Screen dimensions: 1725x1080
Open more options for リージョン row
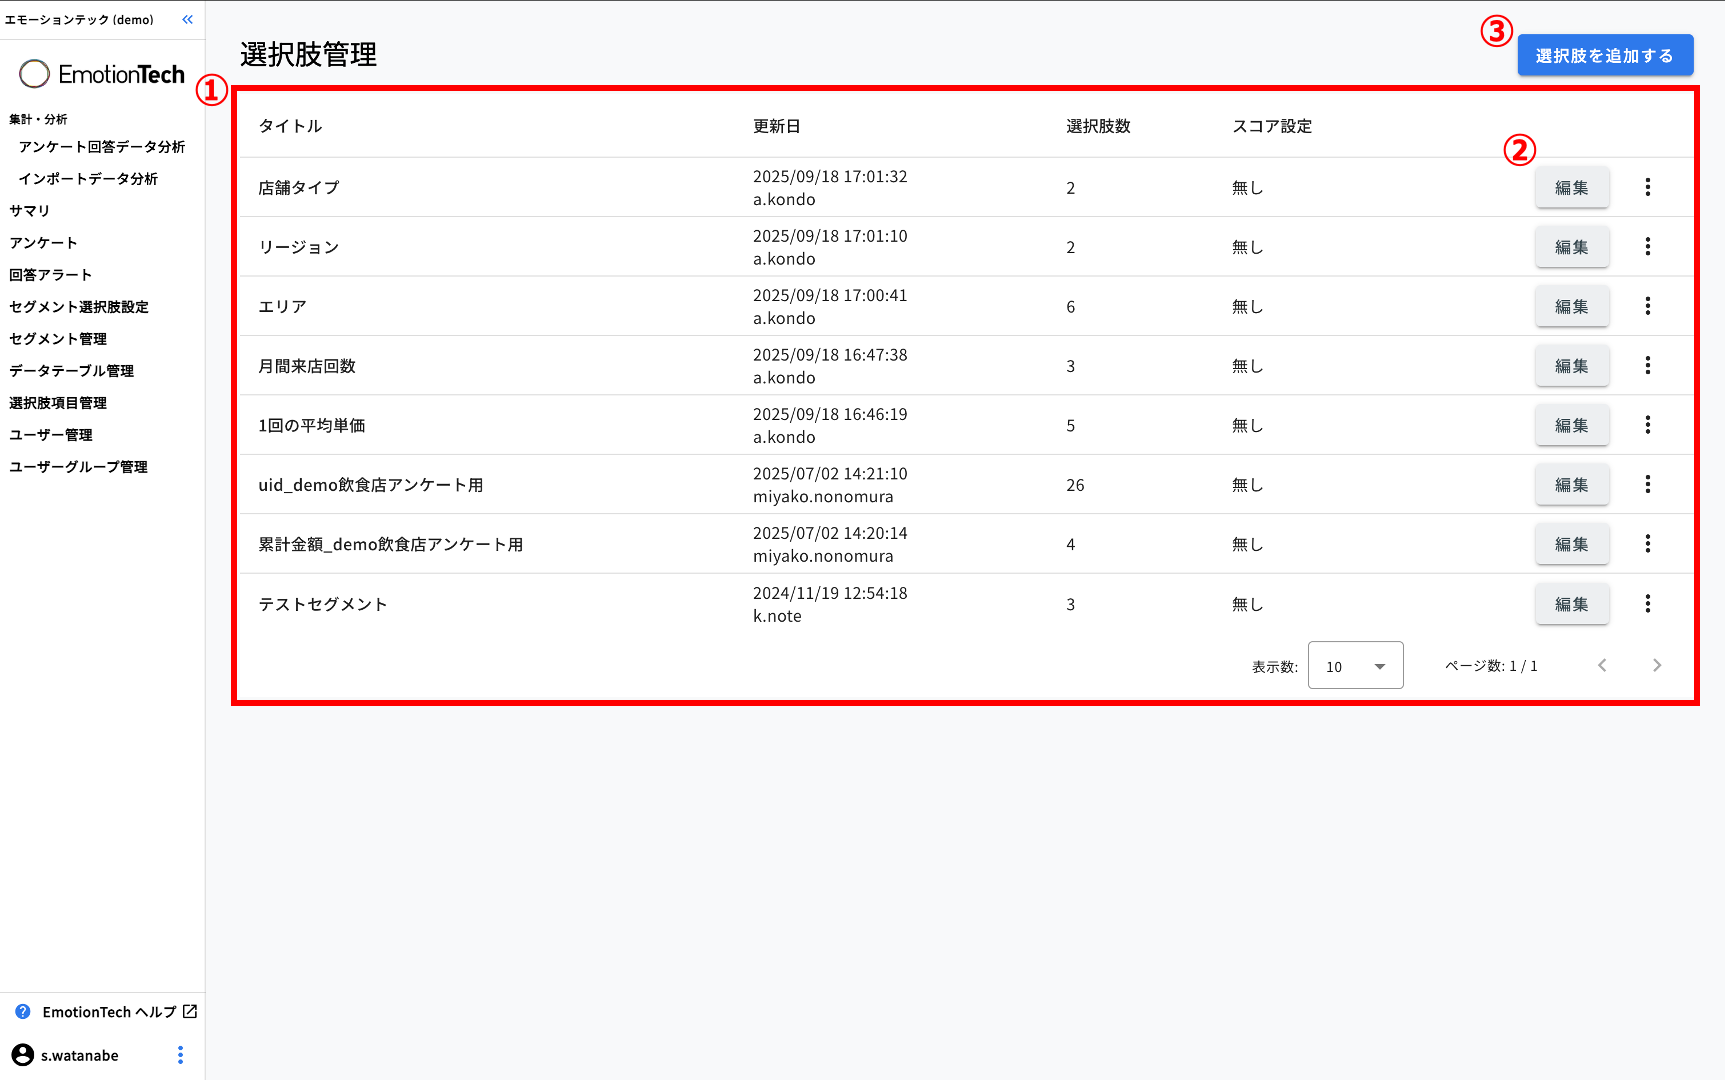tap(1647, 247)
